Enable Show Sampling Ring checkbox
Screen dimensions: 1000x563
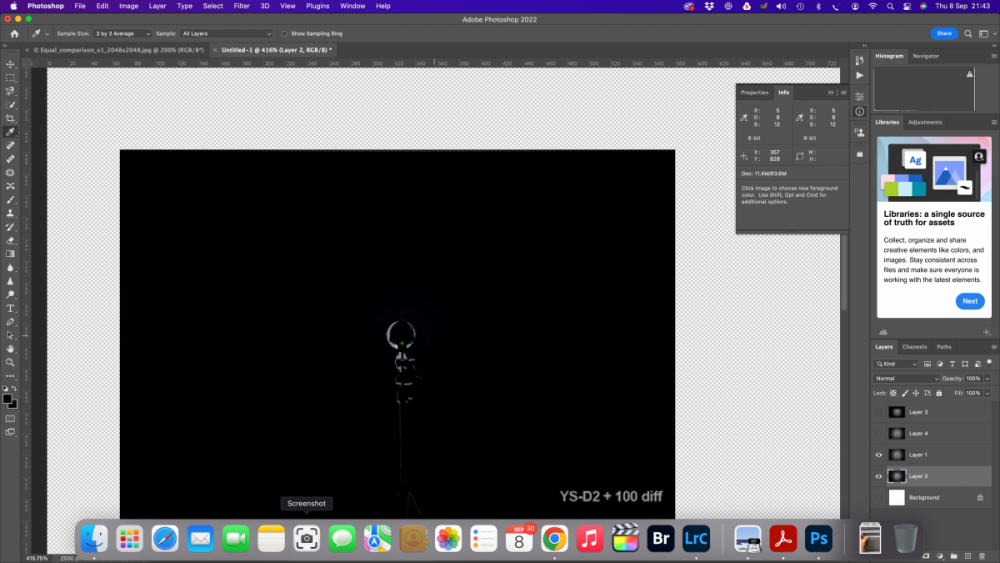click(284, 34)
